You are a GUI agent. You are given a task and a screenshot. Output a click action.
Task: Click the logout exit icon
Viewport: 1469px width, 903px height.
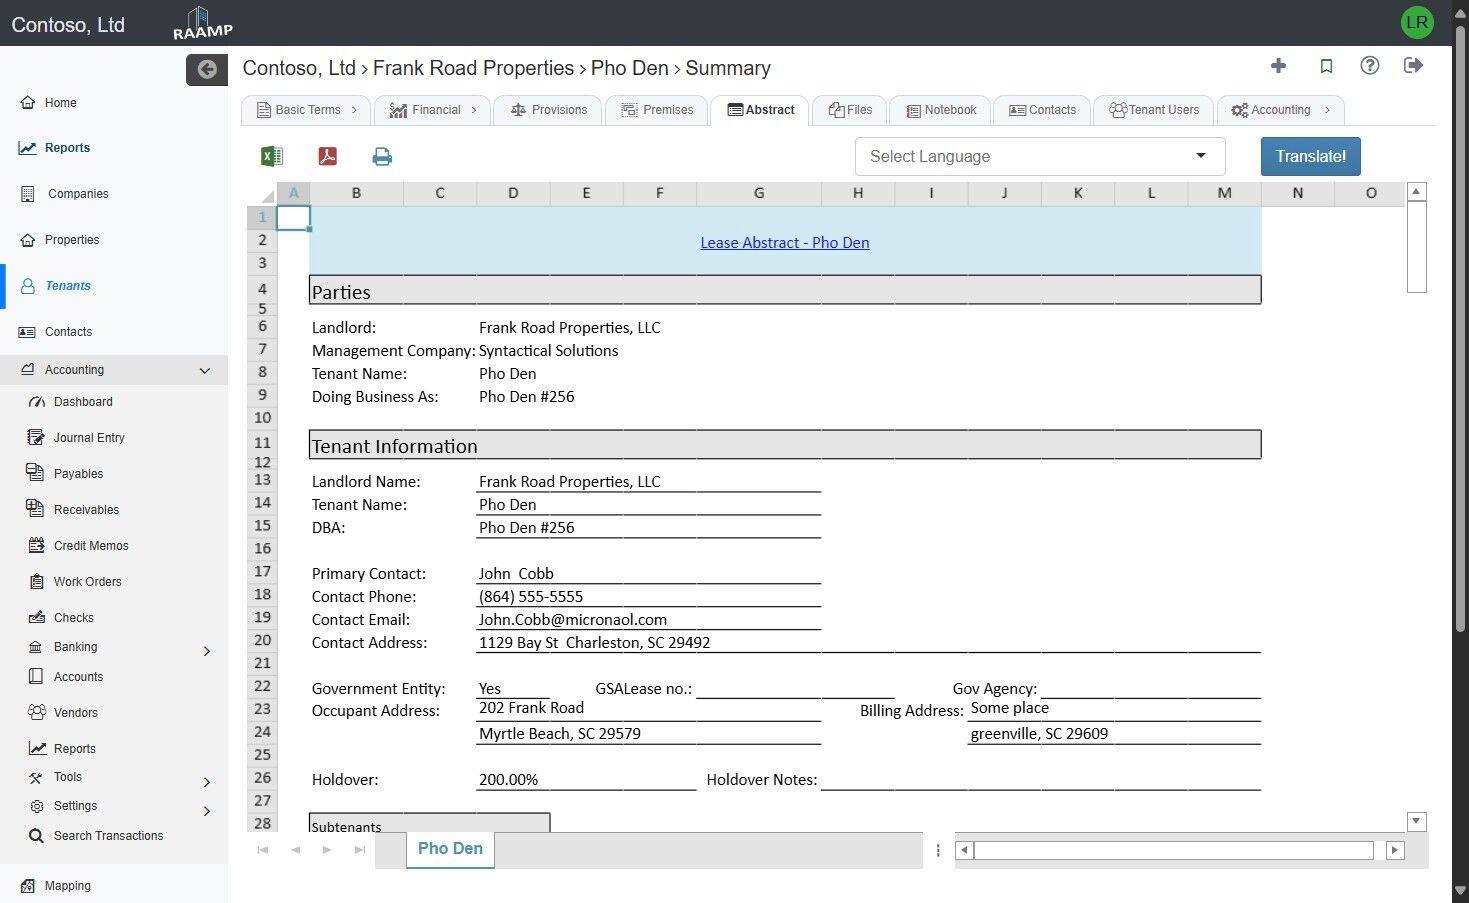(1413, 66)
